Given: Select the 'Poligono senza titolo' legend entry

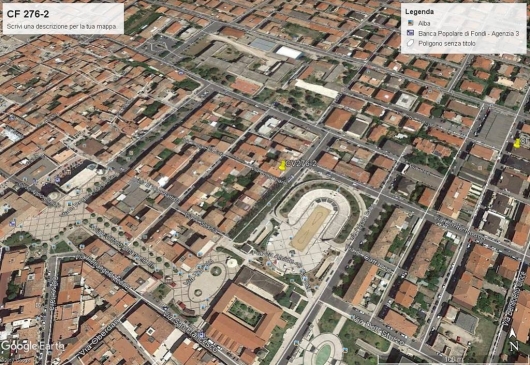Looking at the screenshot, I should (447, 44).
